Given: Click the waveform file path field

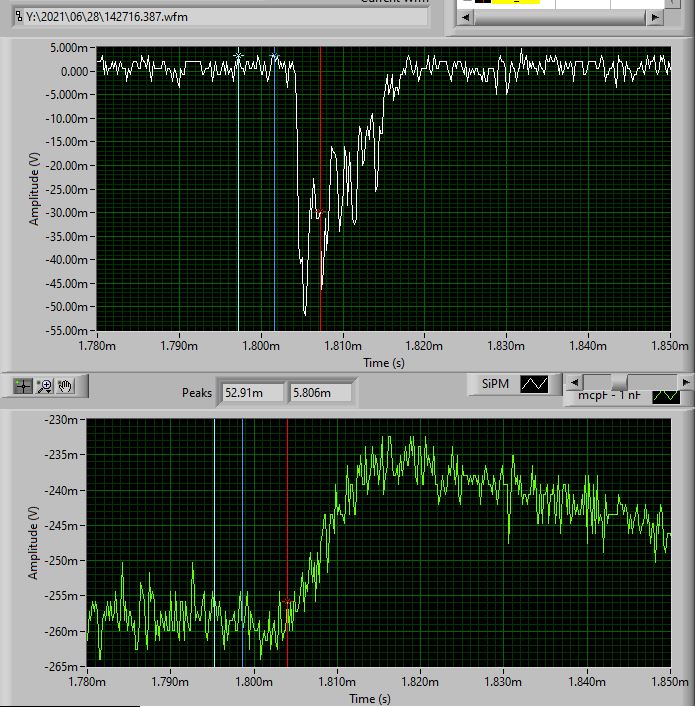Looking at the screenshot, I should click(220, 17).
